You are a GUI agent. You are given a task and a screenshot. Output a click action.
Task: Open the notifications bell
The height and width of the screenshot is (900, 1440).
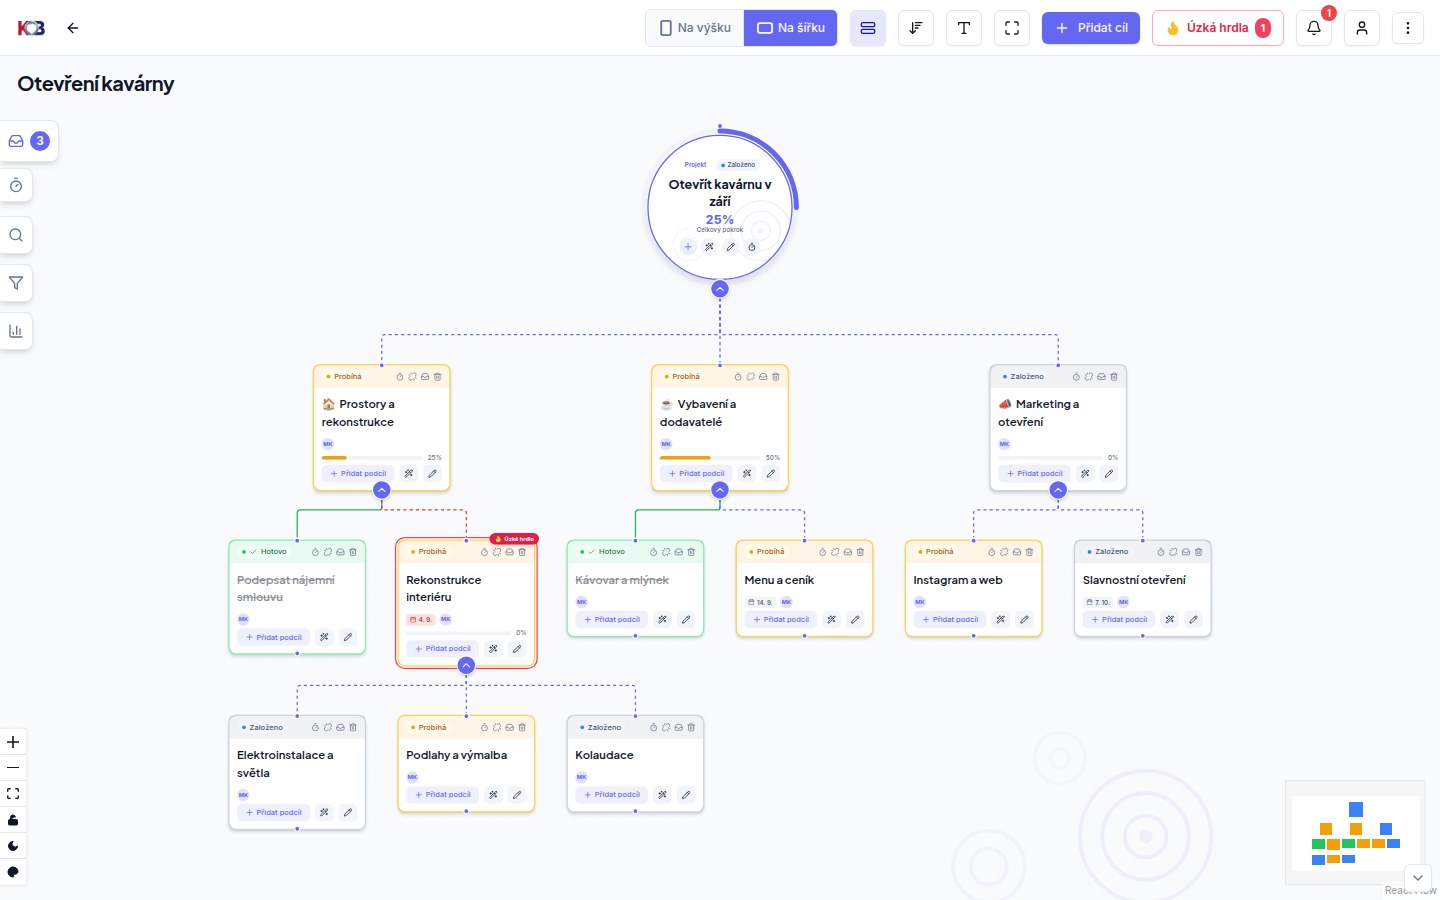[1314, 28]
